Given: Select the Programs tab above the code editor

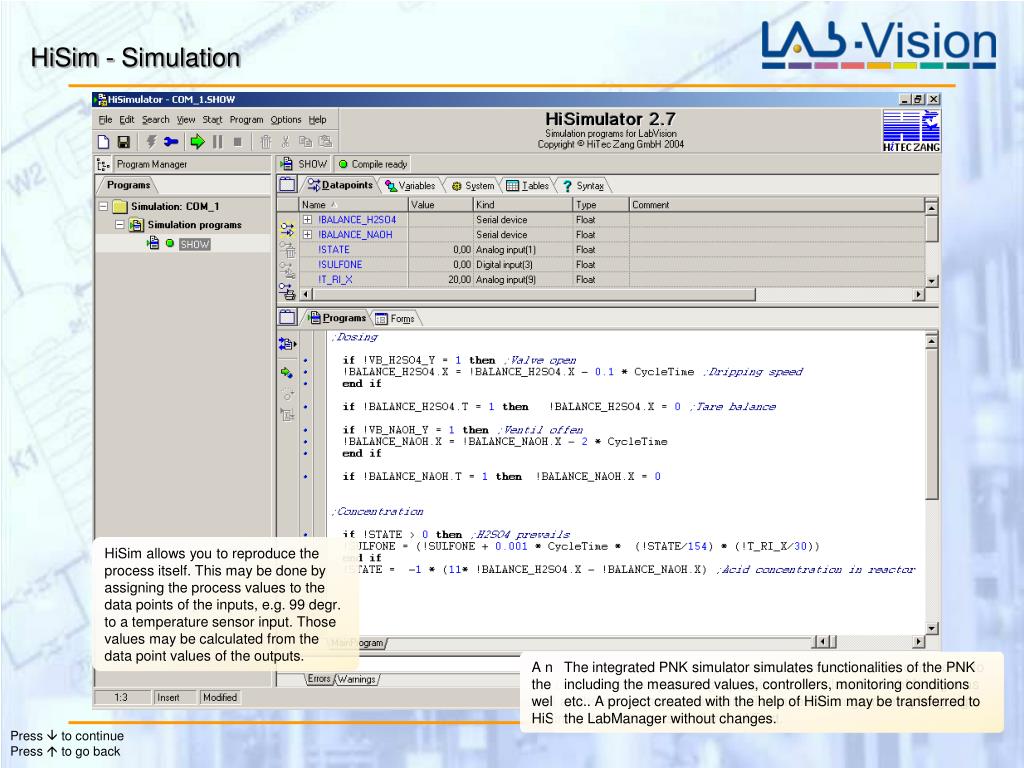Looking at the screenshot, I should (x=337, y=317).
